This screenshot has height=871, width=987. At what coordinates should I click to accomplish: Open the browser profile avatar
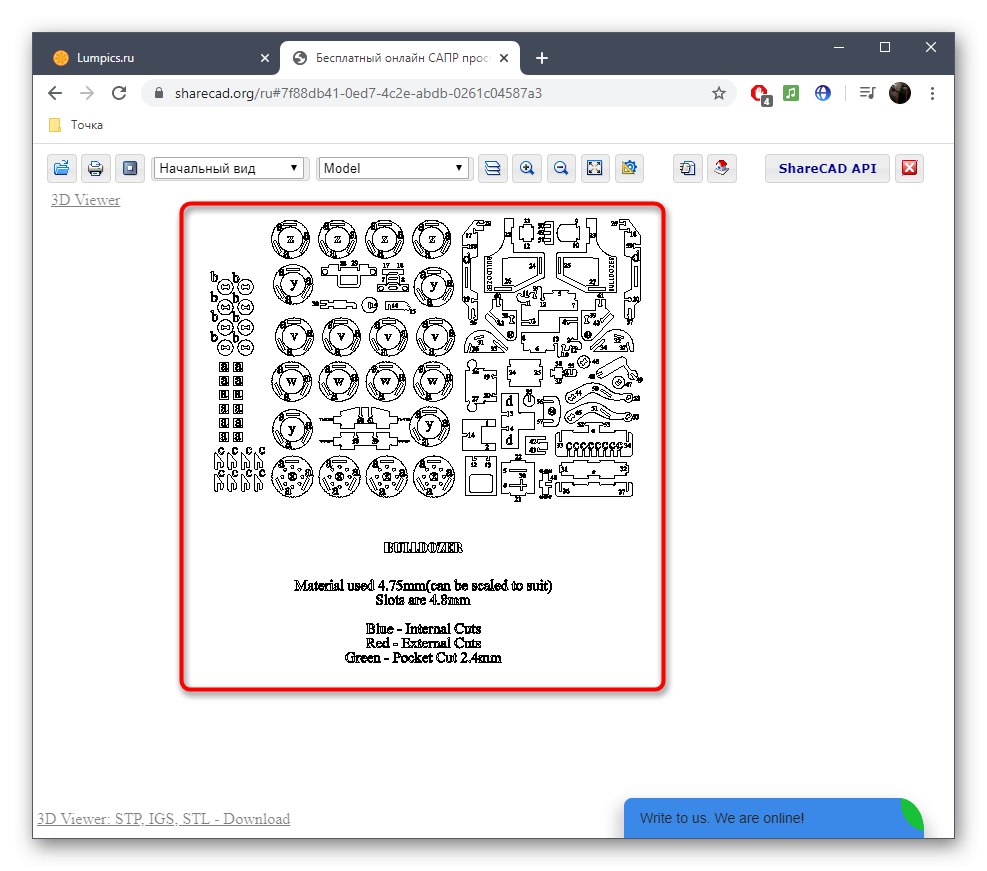900,93
